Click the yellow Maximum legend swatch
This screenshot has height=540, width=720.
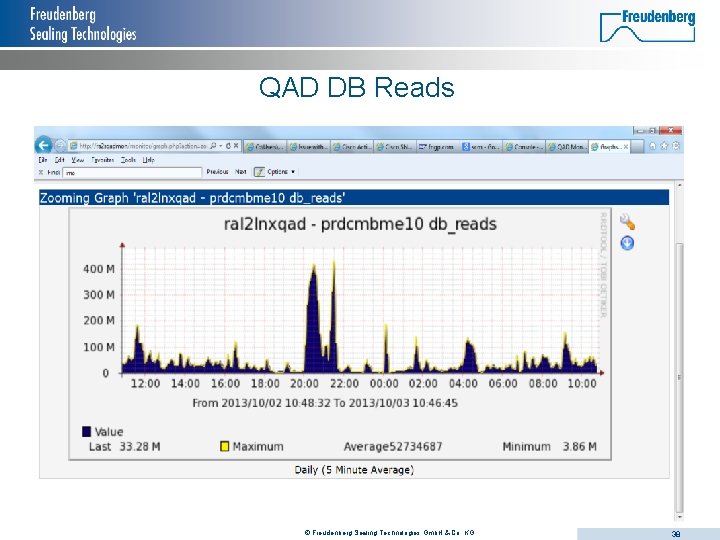(x=225, y=446)
